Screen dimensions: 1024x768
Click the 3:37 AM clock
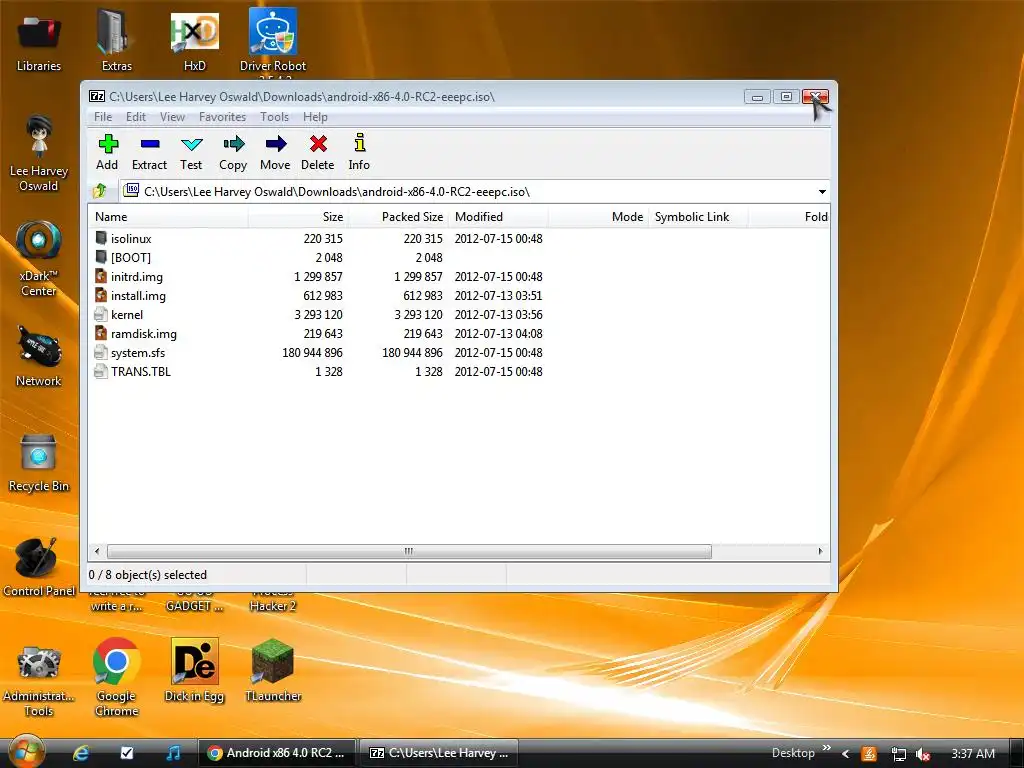(x=973, y=754)
